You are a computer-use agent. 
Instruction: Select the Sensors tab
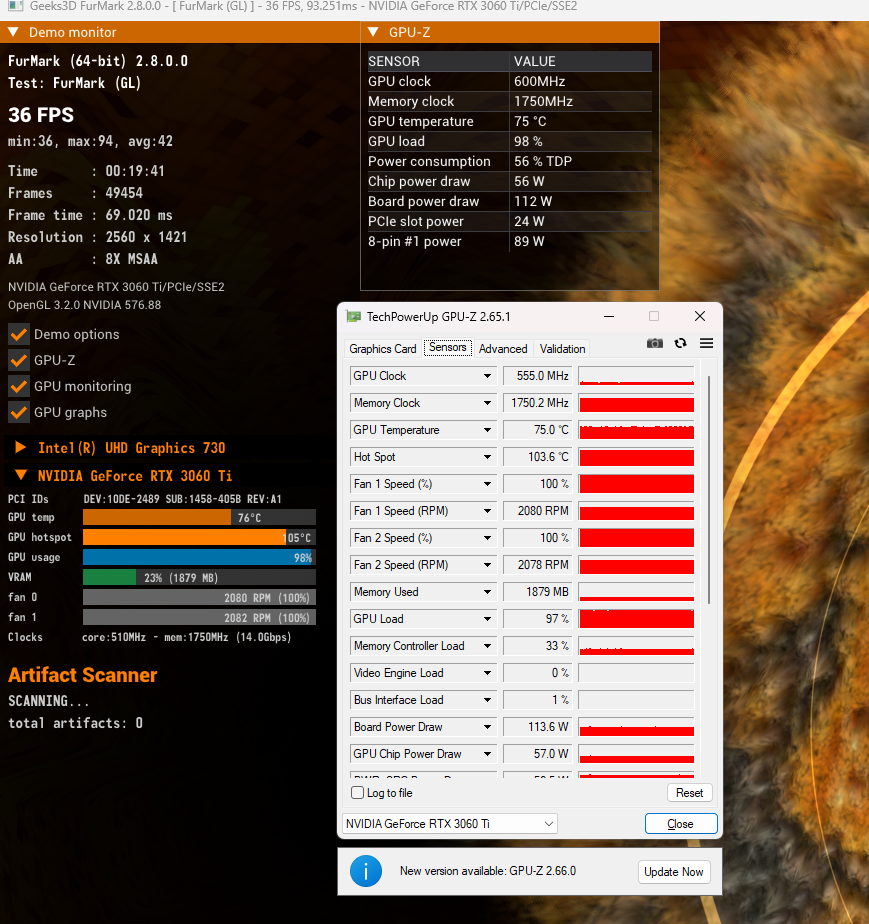click(448, 348)
